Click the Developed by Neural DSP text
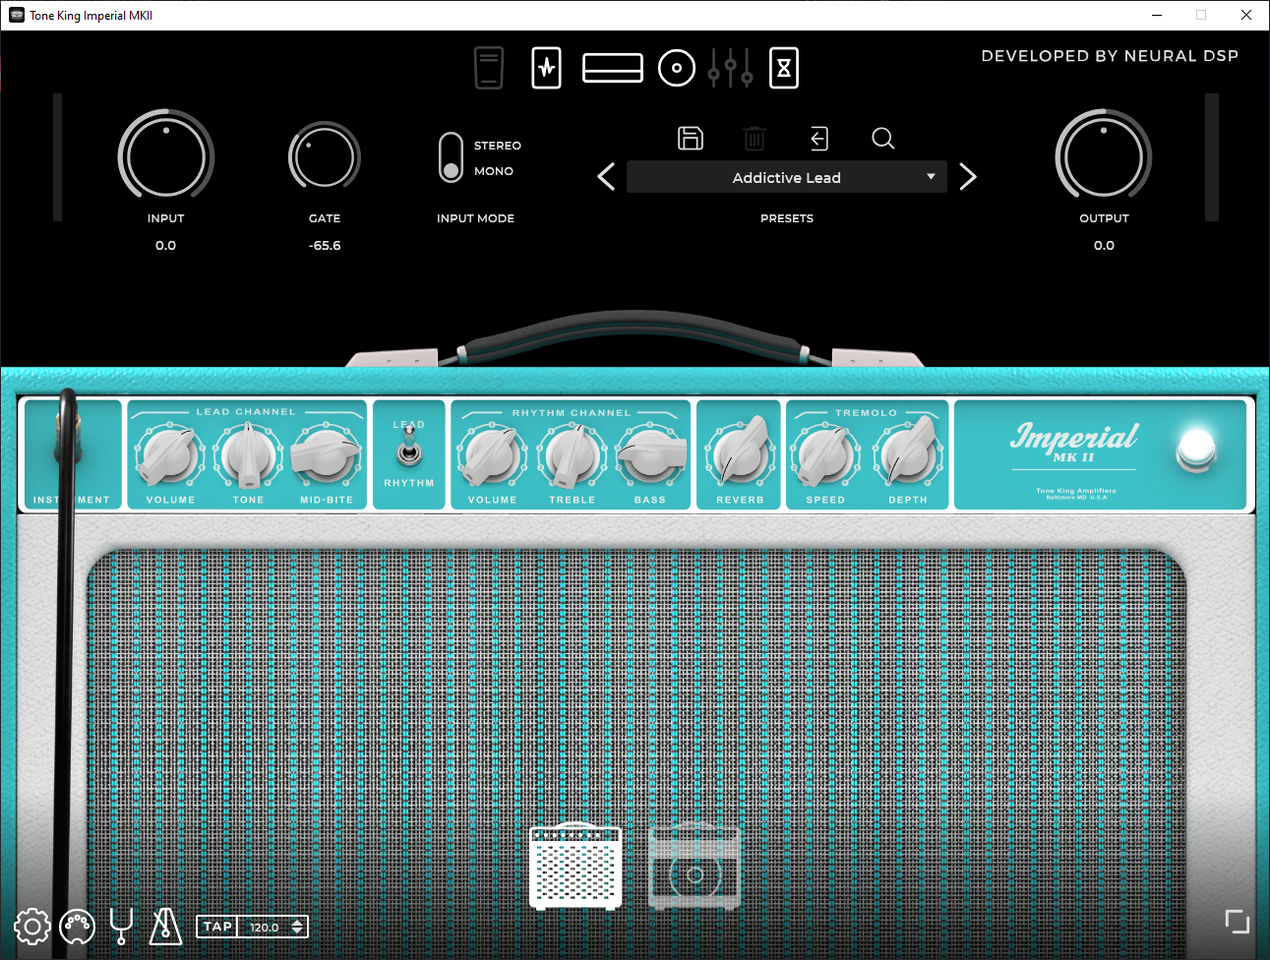The height and width of the screenshot is (960, 1270). click(1110, 56)
